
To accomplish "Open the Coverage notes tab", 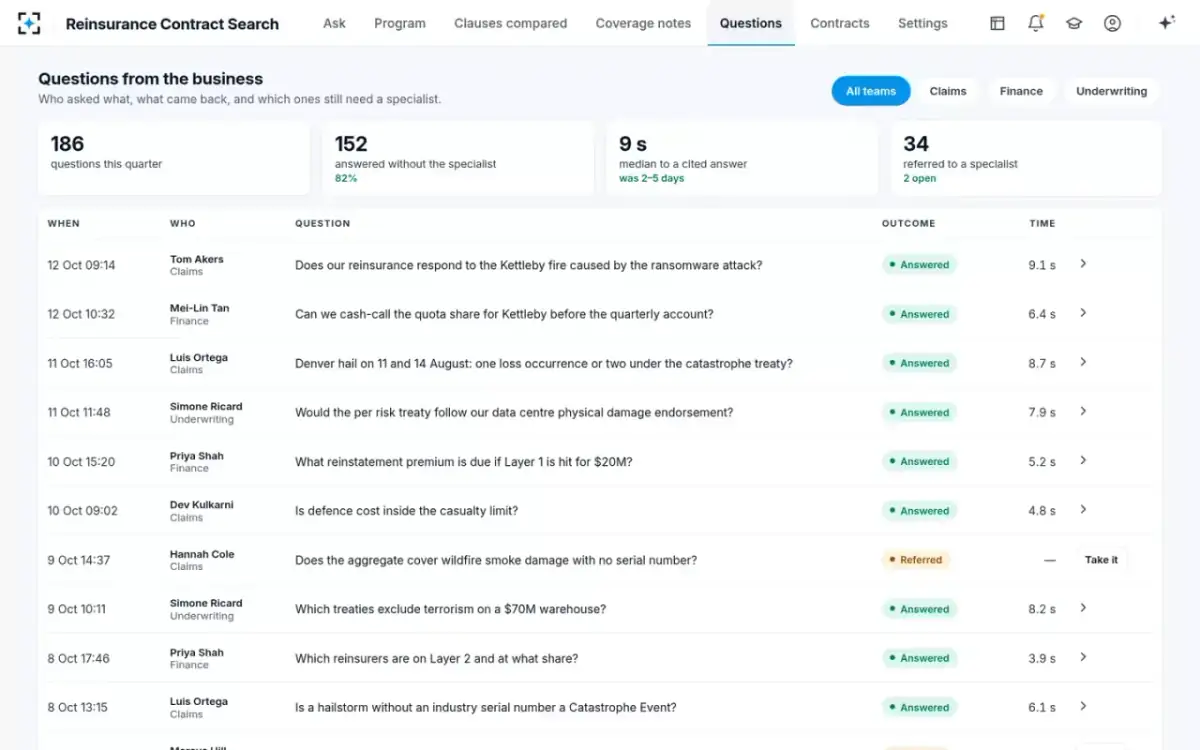I will click(643, 23).
